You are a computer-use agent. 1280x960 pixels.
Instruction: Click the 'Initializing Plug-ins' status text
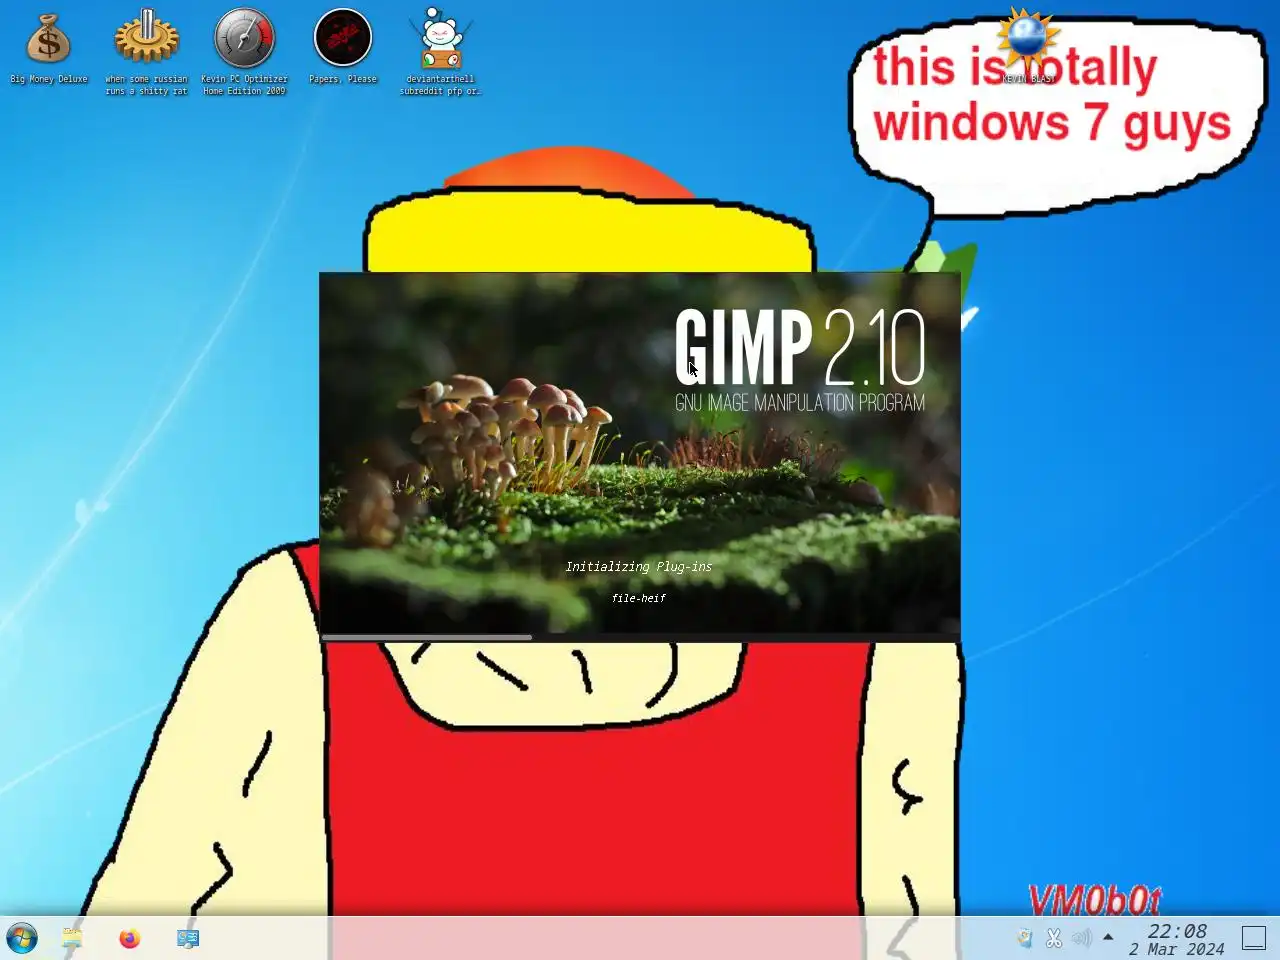click(x=639, y=567)
